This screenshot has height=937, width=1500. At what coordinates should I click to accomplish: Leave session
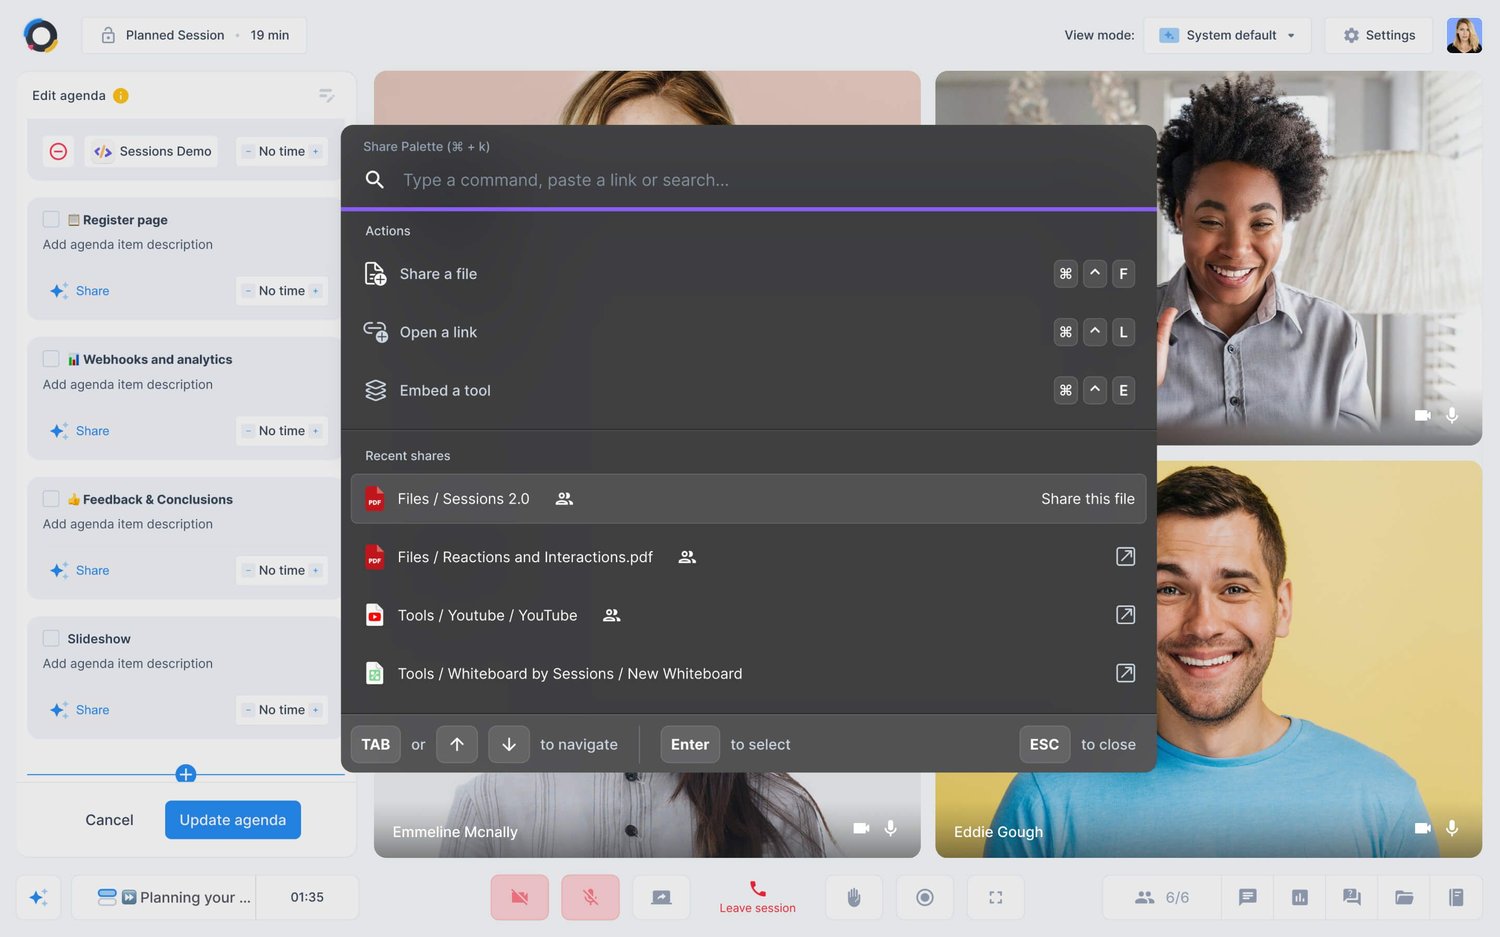point(758,897)
